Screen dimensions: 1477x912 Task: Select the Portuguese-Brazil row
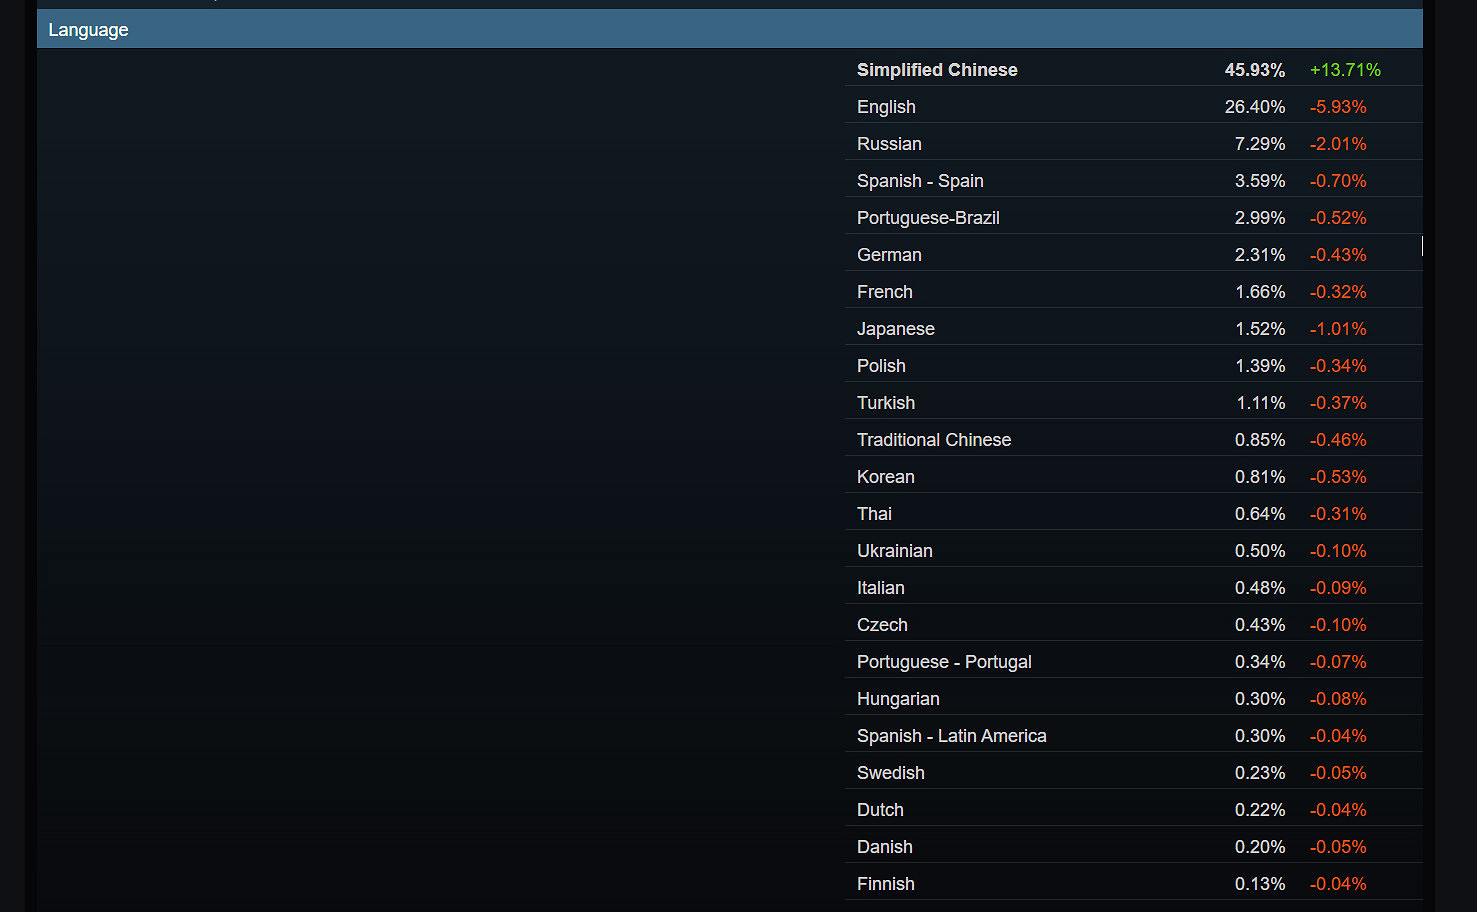(928, 218)
